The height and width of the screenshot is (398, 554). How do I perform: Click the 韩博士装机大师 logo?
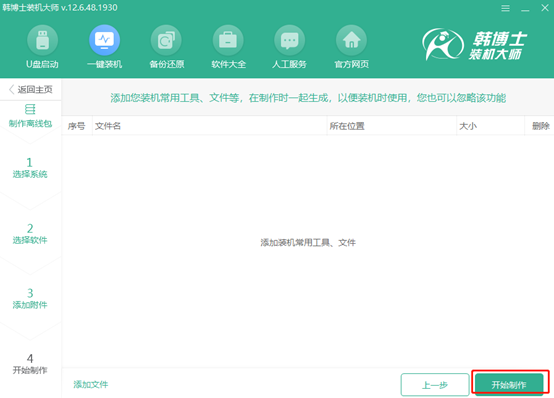[x=474, y=45]
